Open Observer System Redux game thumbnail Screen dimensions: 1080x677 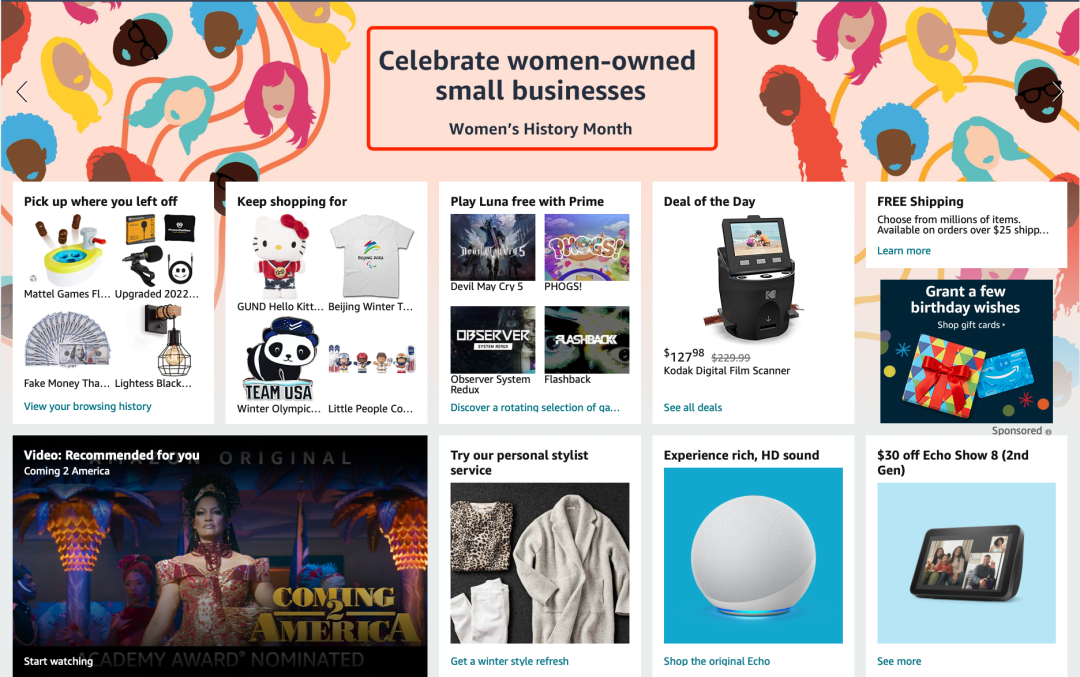point(492,340)
